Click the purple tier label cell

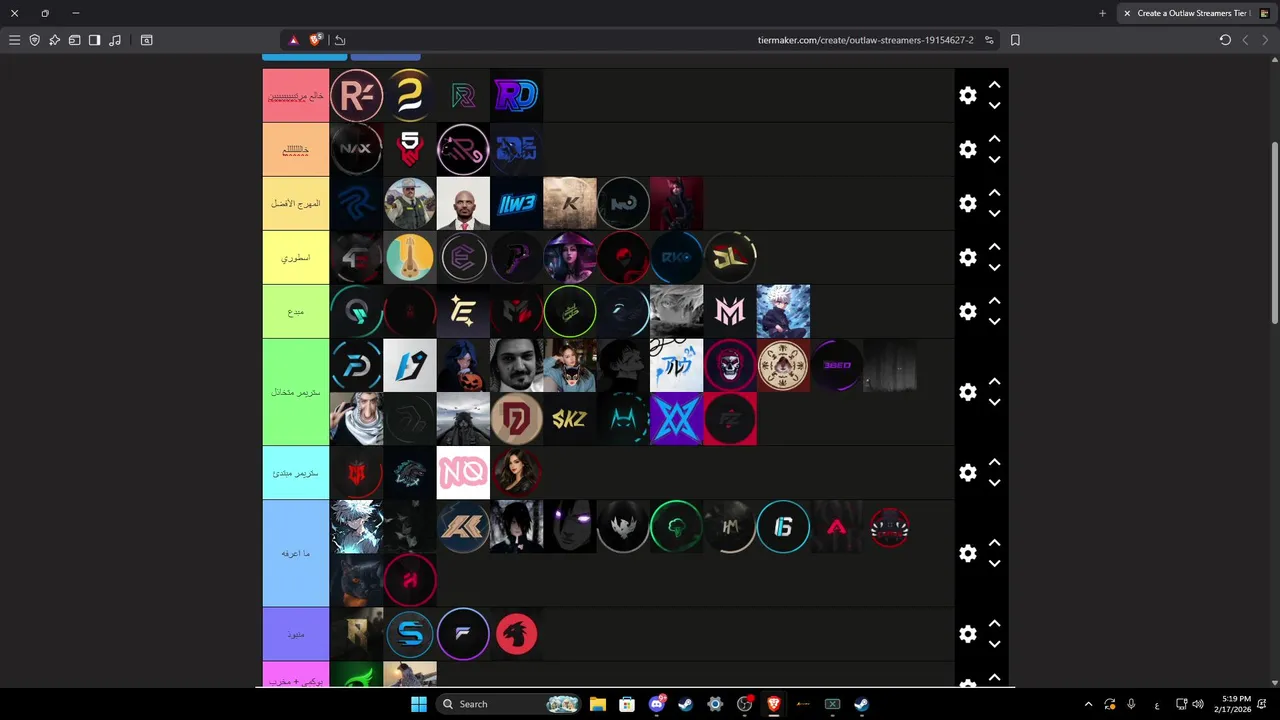296,634
